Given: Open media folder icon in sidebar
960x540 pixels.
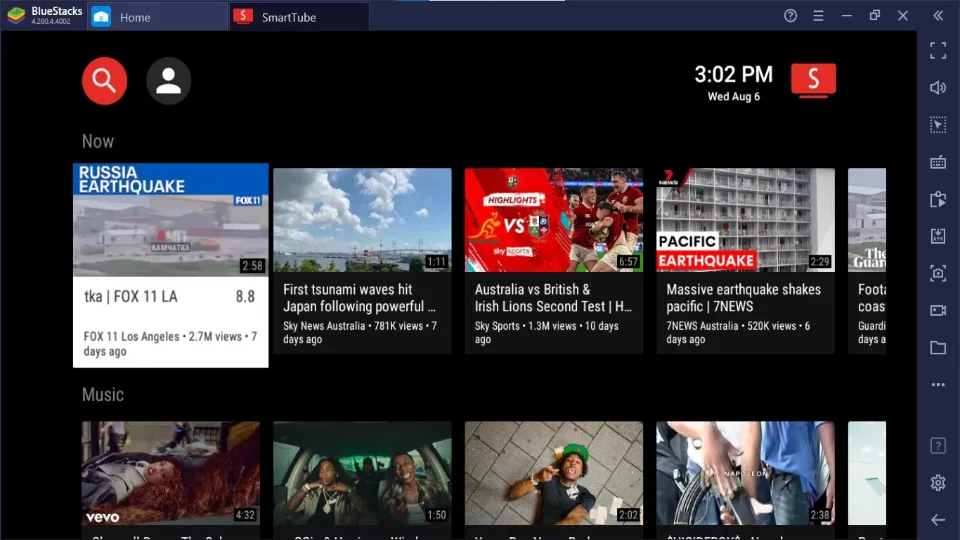Looking at the screenshot, I should [x=938, y=348].
